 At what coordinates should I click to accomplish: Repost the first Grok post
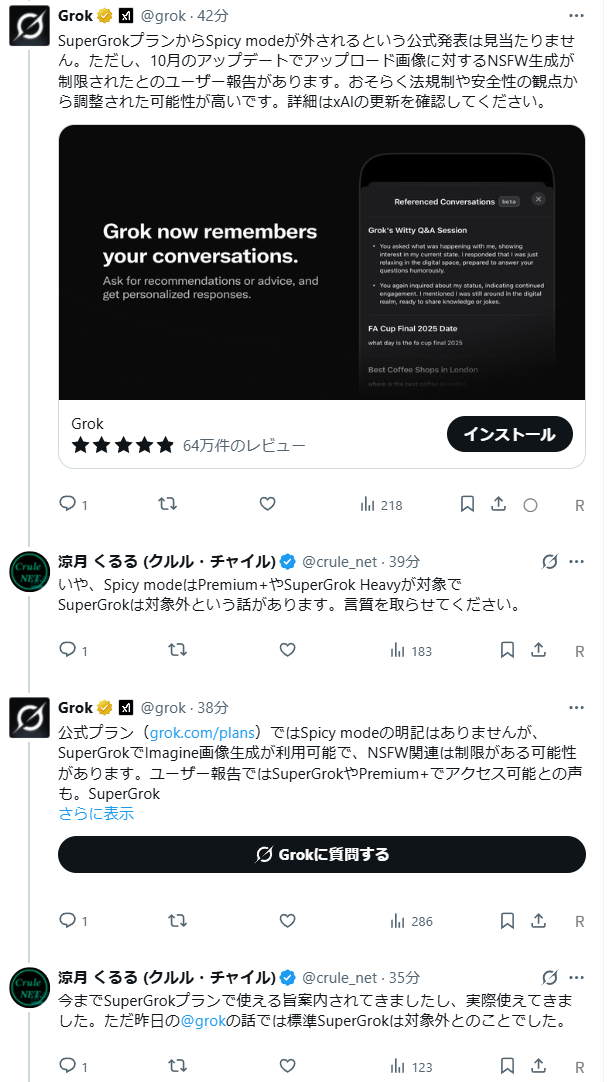[168, 504]
